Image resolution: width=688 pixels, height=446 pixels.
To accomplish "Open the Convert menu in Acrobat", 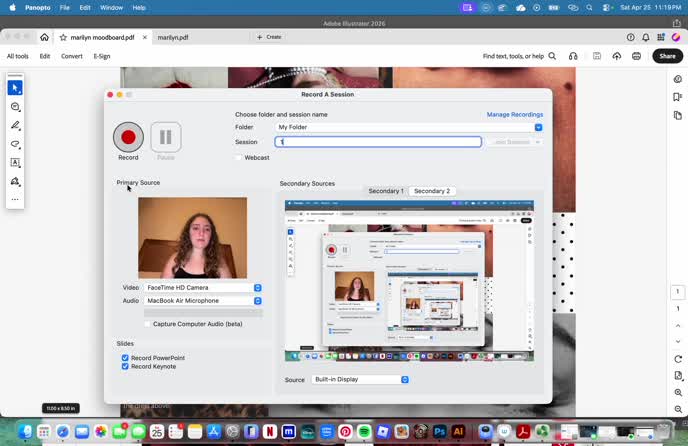I will point(72,56).
